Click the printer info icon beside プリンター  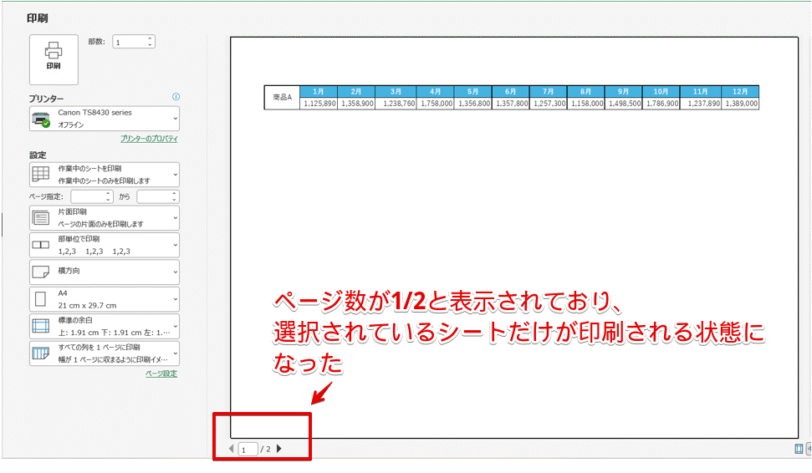176,96
